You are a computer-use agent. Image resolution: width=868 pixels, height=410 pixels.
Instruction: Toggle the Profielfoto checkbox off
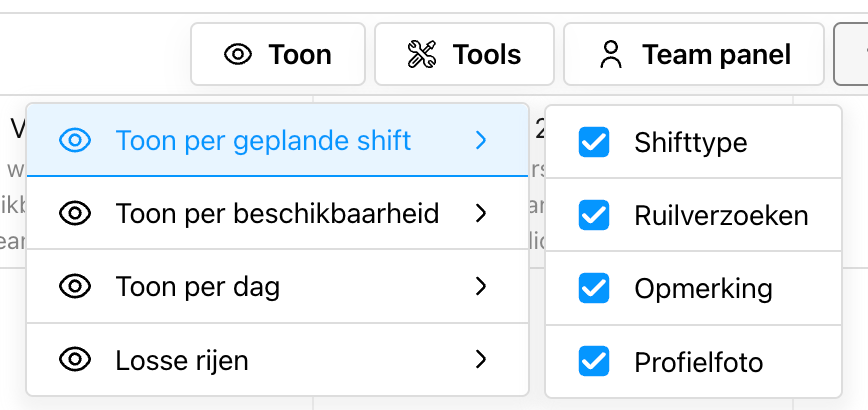coord(594,361)
